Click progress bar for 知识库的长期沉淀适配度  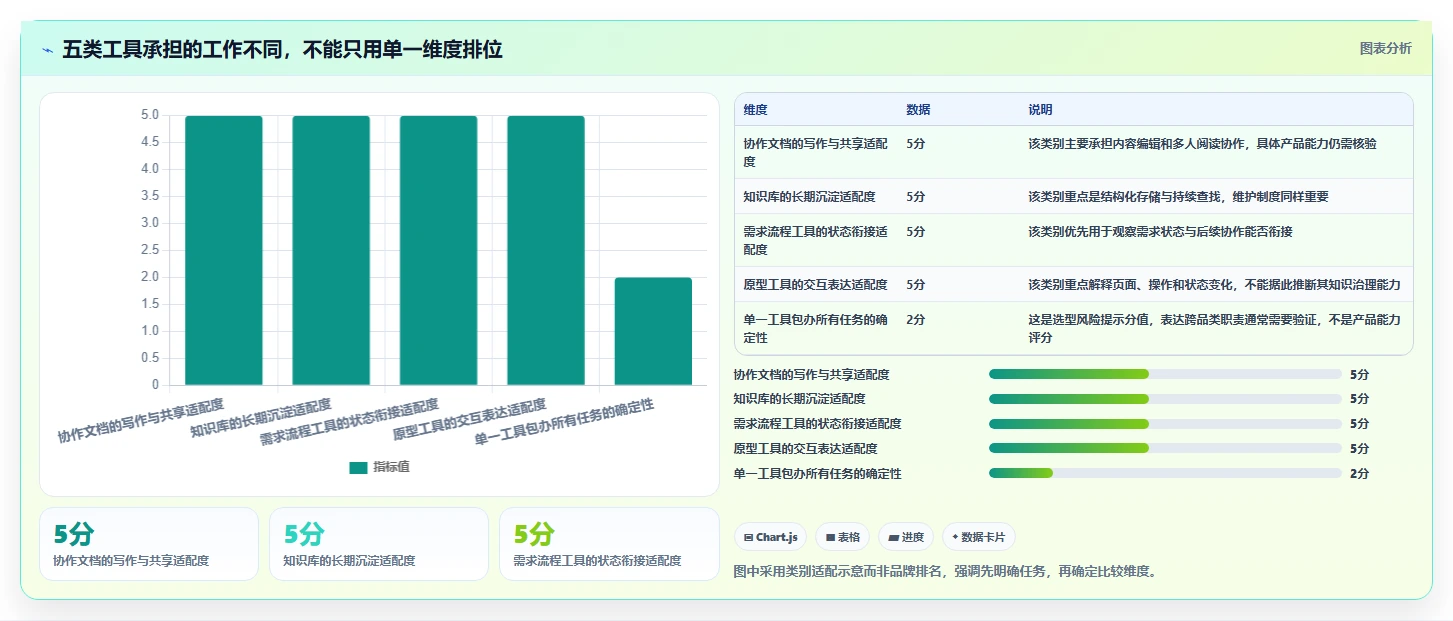[1165, 399]
